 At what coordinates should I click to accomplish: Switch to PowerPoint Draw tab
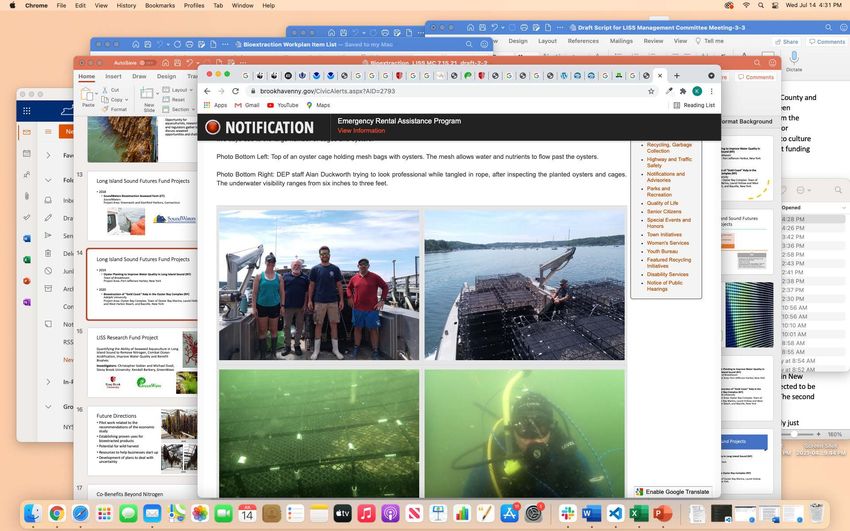pyautogui.click(x=139, y=76)
